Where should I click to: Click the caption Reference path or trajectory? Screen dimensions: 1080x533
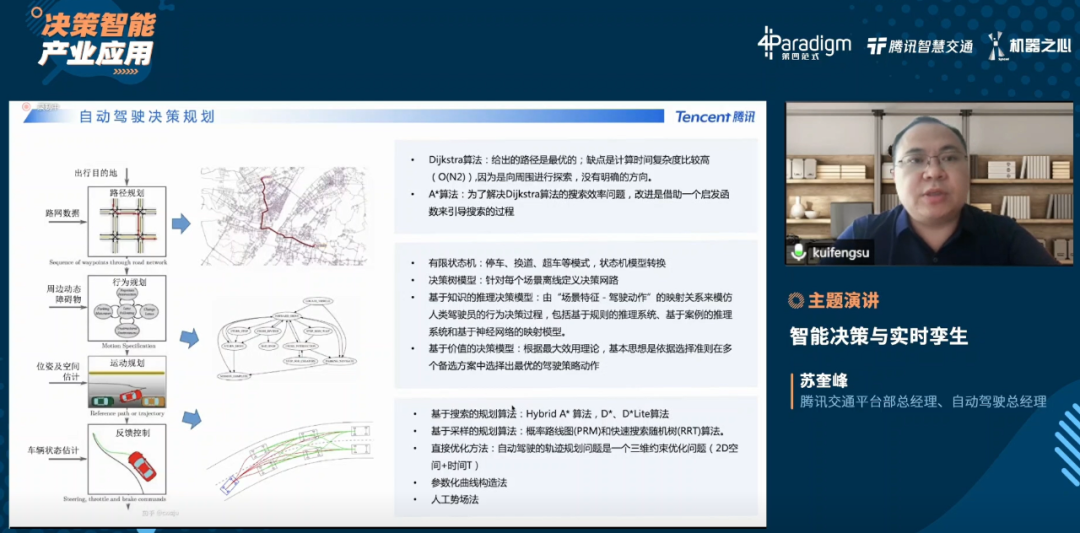point(126,413)
